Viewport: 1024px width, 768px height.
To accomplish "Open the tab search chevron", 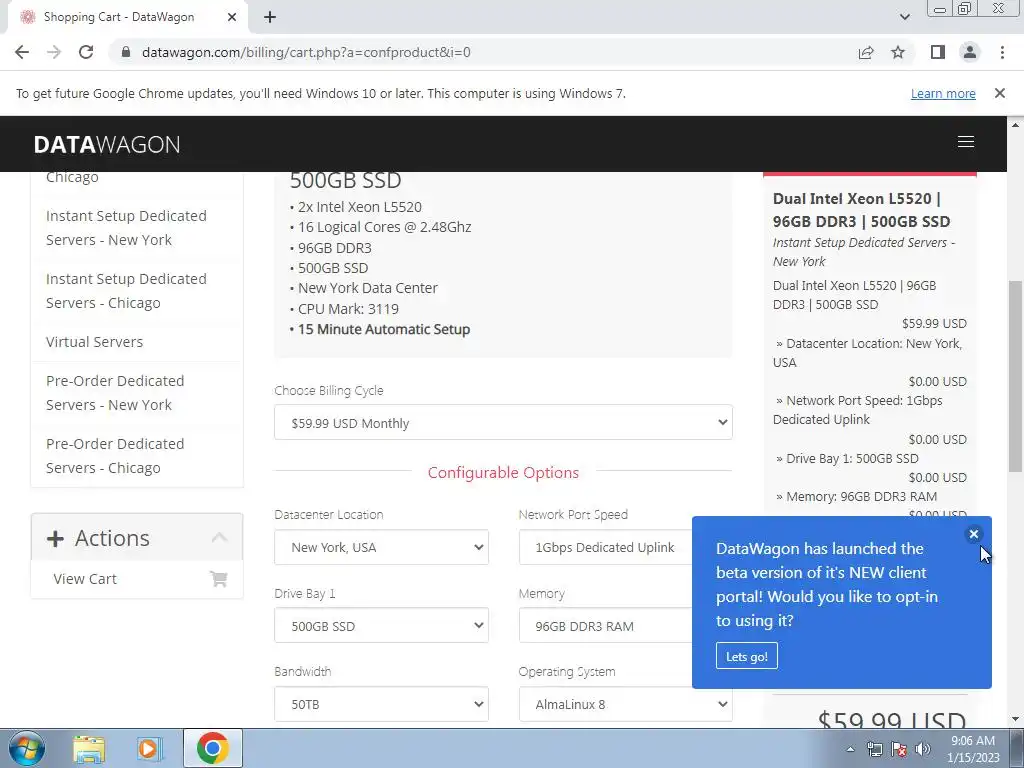I will pyautogui.click(x=904, y=17).
